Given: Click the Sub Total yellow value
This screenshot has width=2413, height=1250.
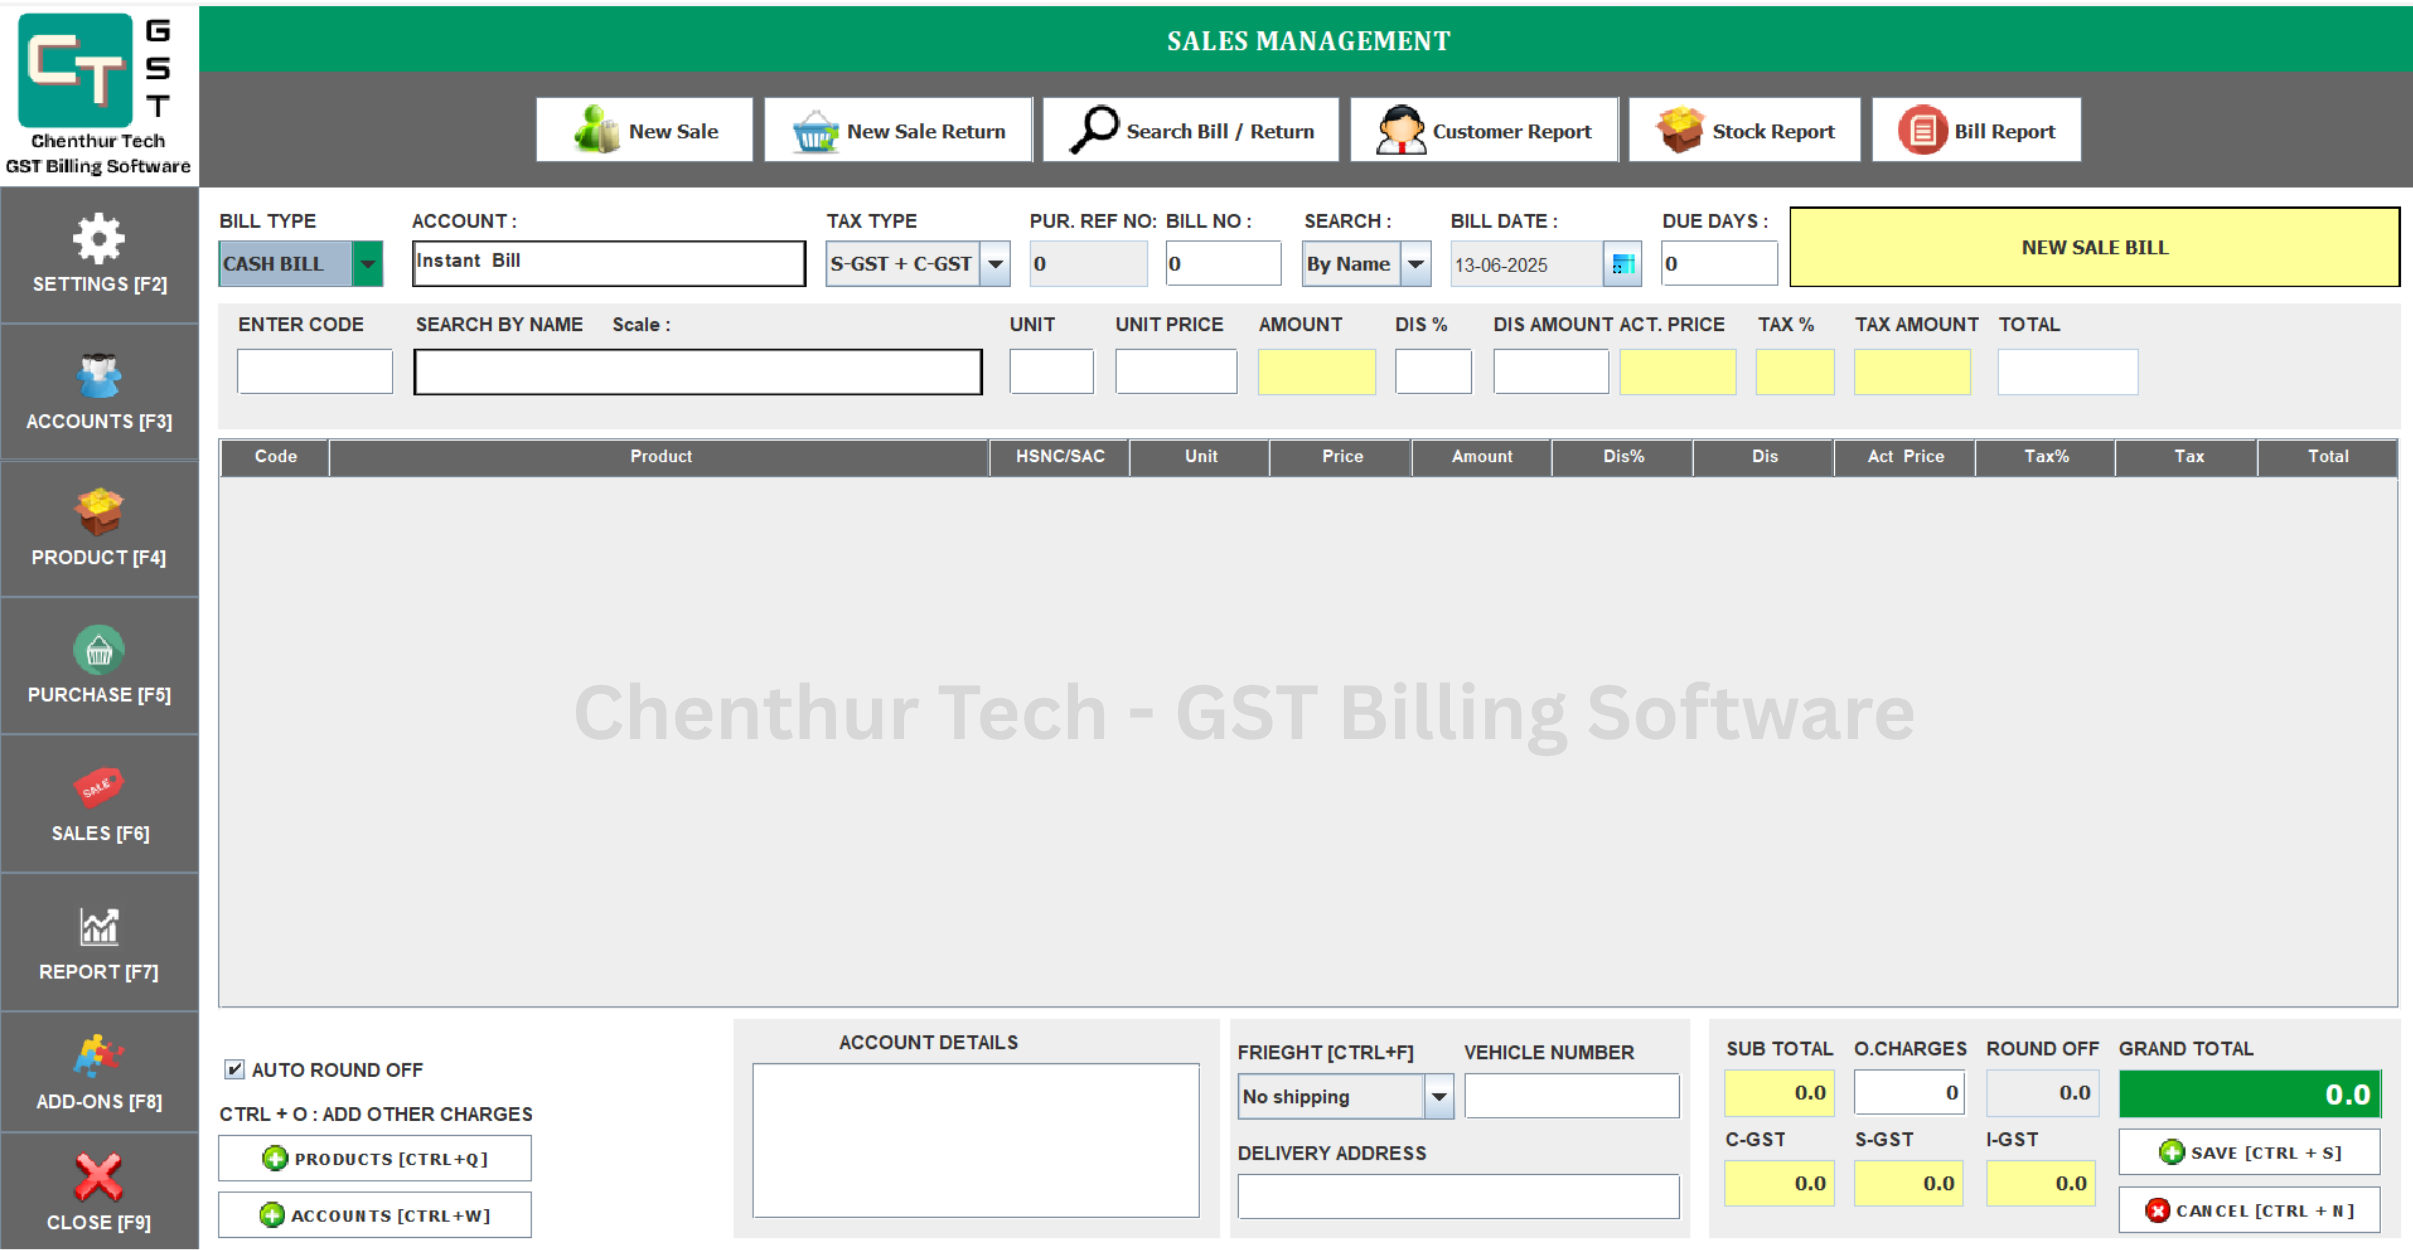Looking at the screenshot, I should coord(1779,1092).
